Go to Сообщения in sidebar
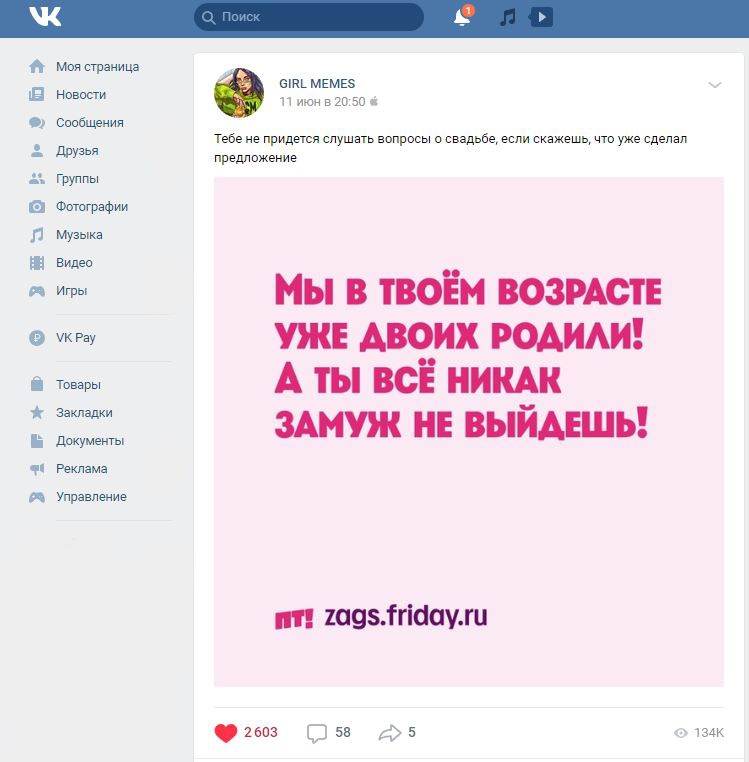This screenshot has width=749, height=762. tap(90, 122)
